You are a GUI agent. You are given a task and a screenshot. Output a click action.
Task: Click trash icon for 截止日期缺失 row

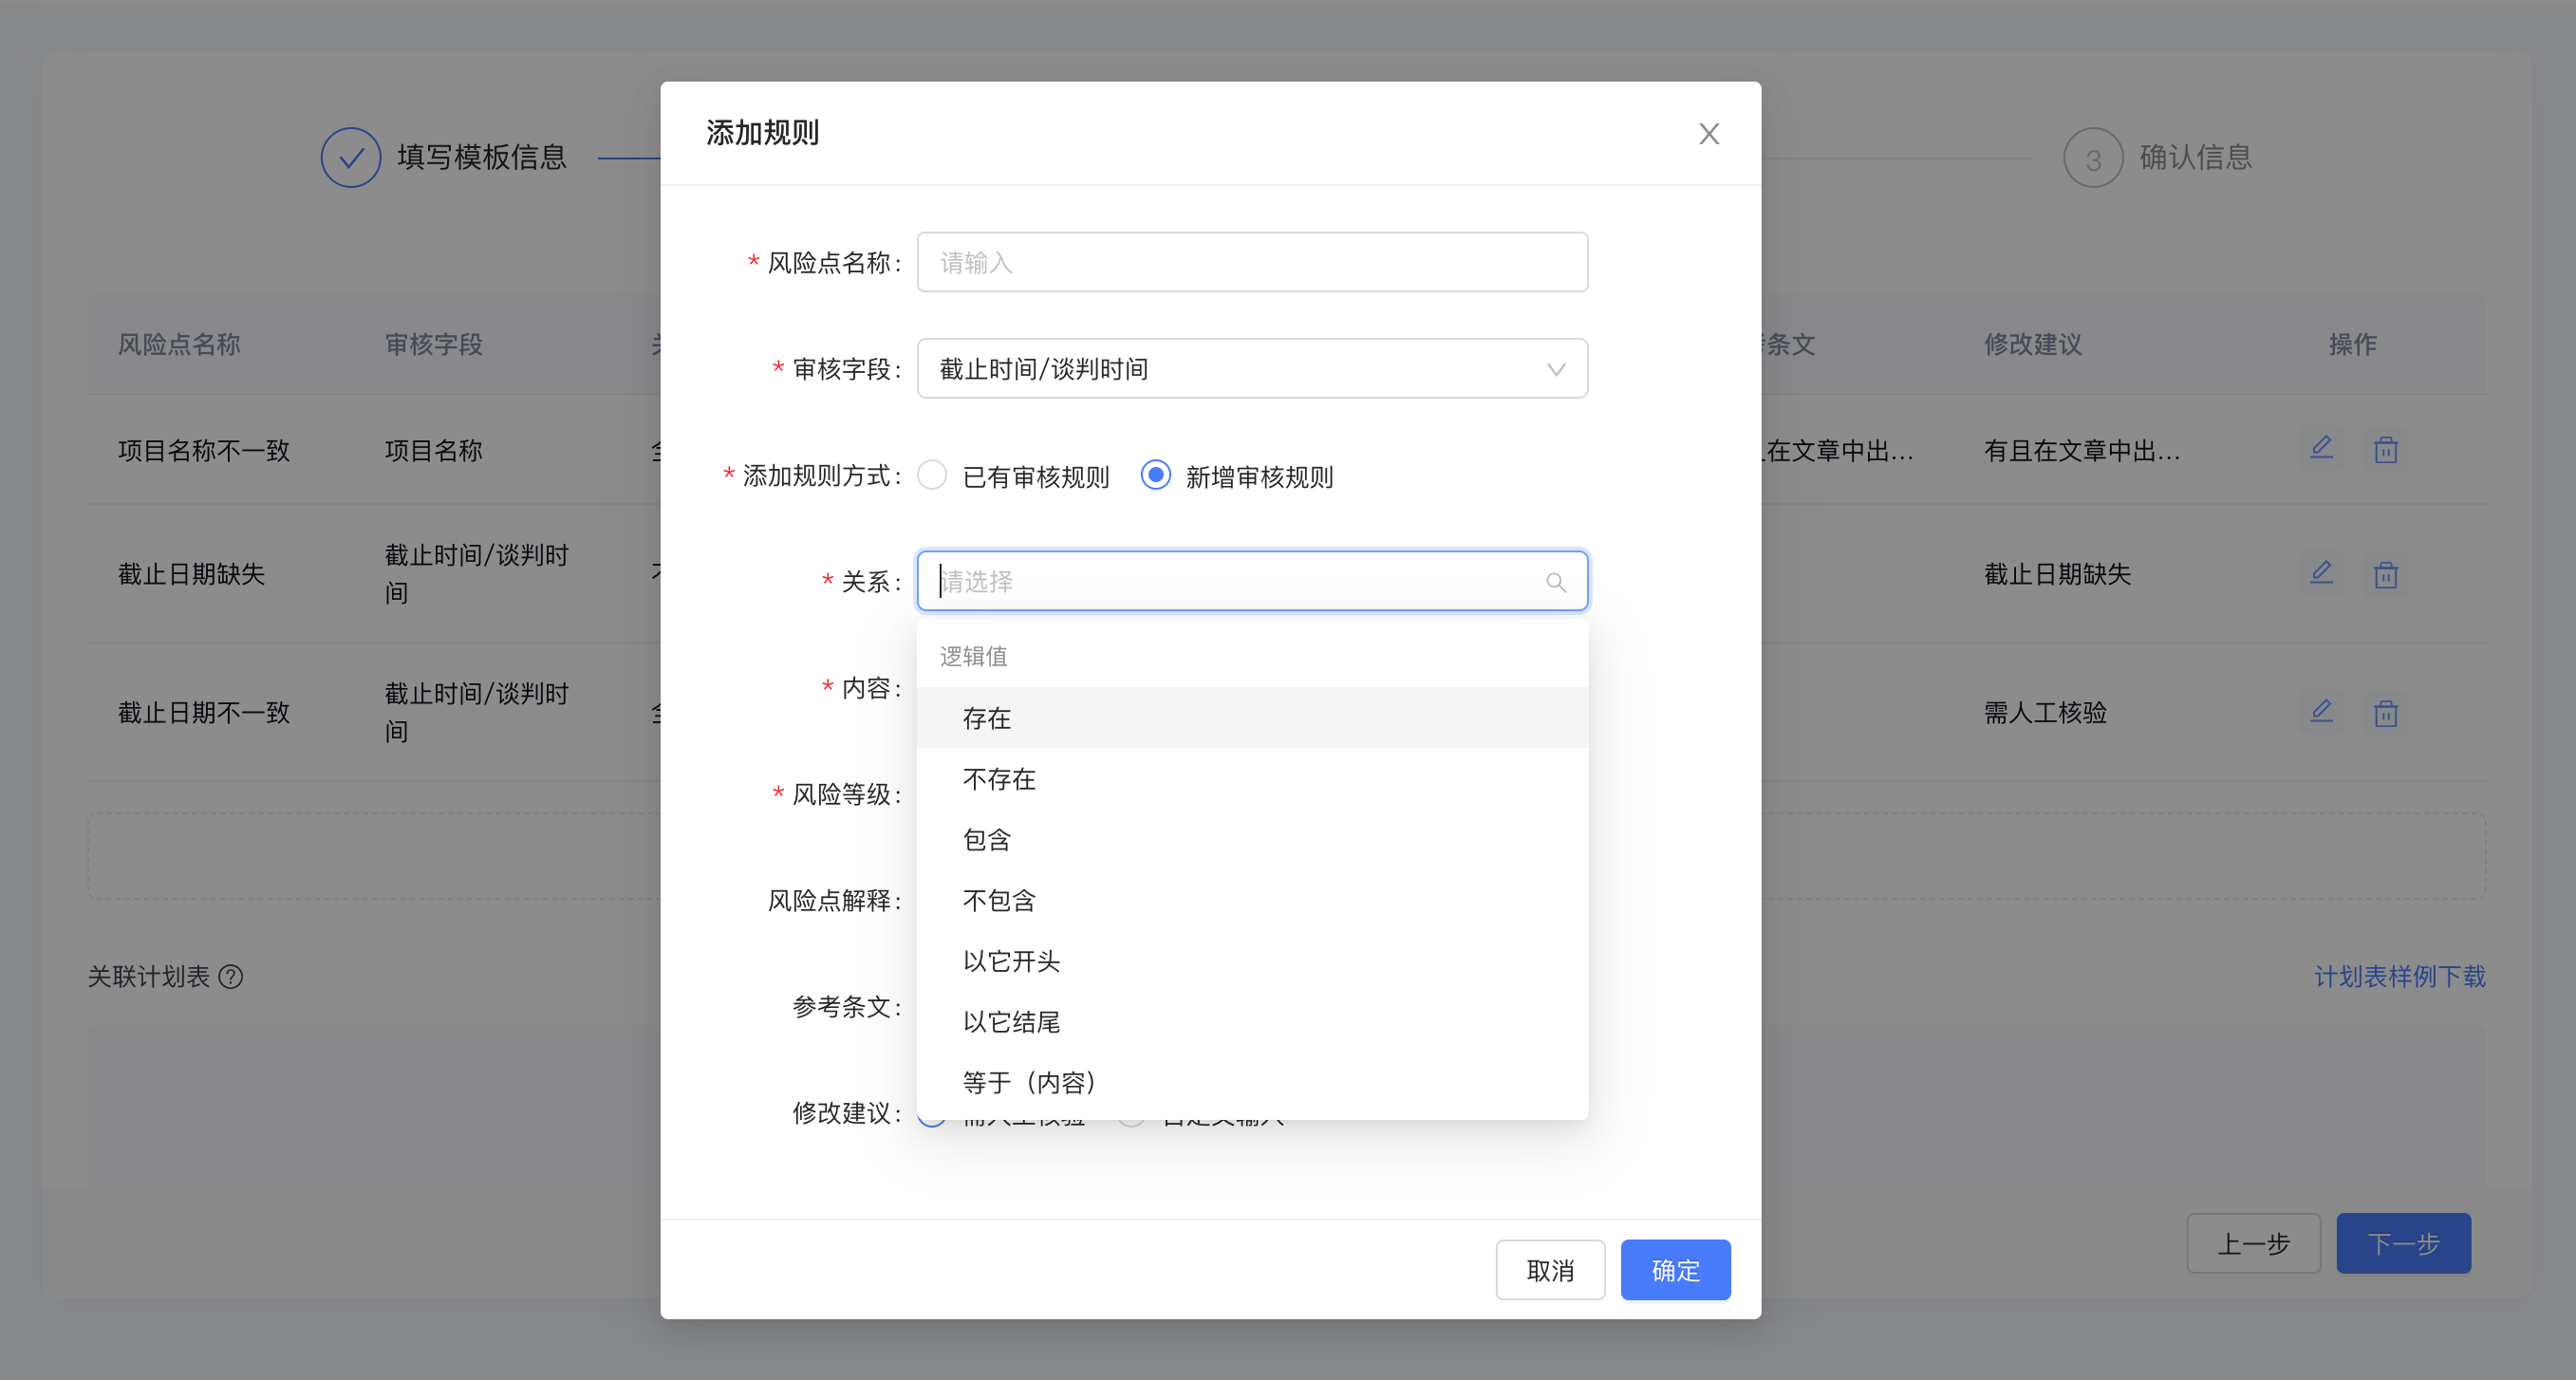click(2386, 575)
